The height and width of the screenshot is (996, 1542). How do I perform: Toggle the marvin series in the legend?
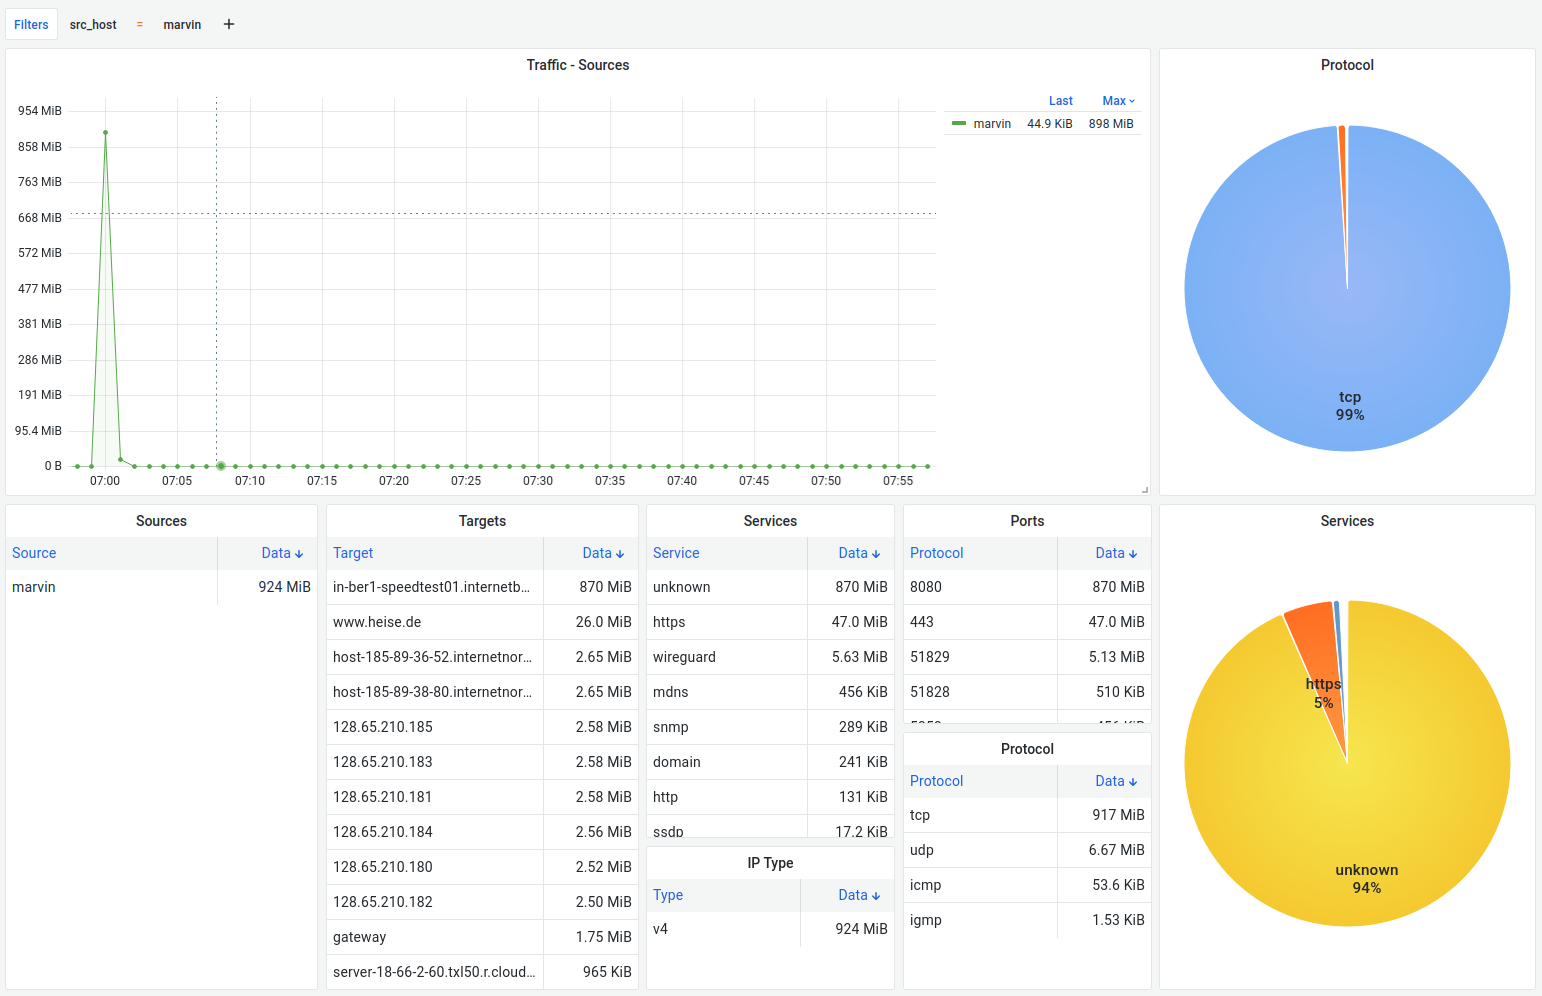click(992, 123)
